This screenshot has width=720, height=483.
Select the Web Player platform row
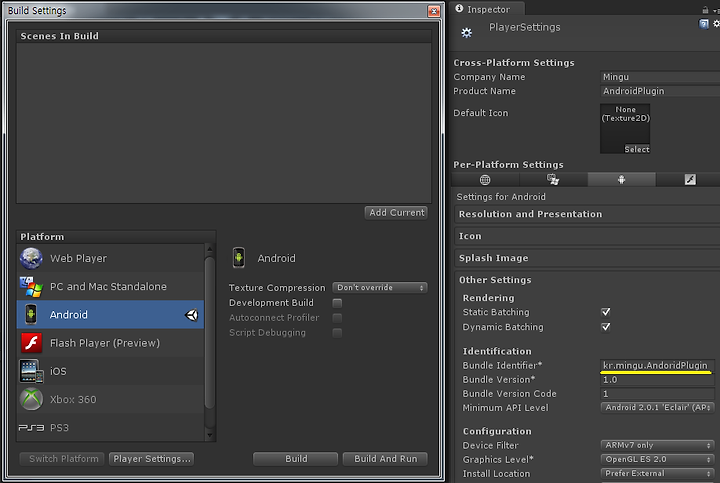click(110, 258)
